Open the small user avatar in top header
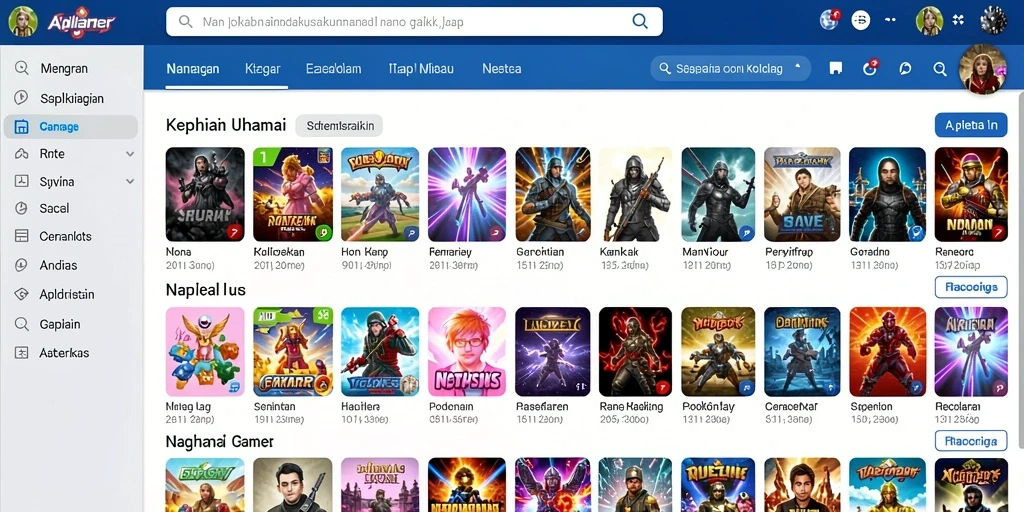This screenshot has height=512, width=1024. 929,20
